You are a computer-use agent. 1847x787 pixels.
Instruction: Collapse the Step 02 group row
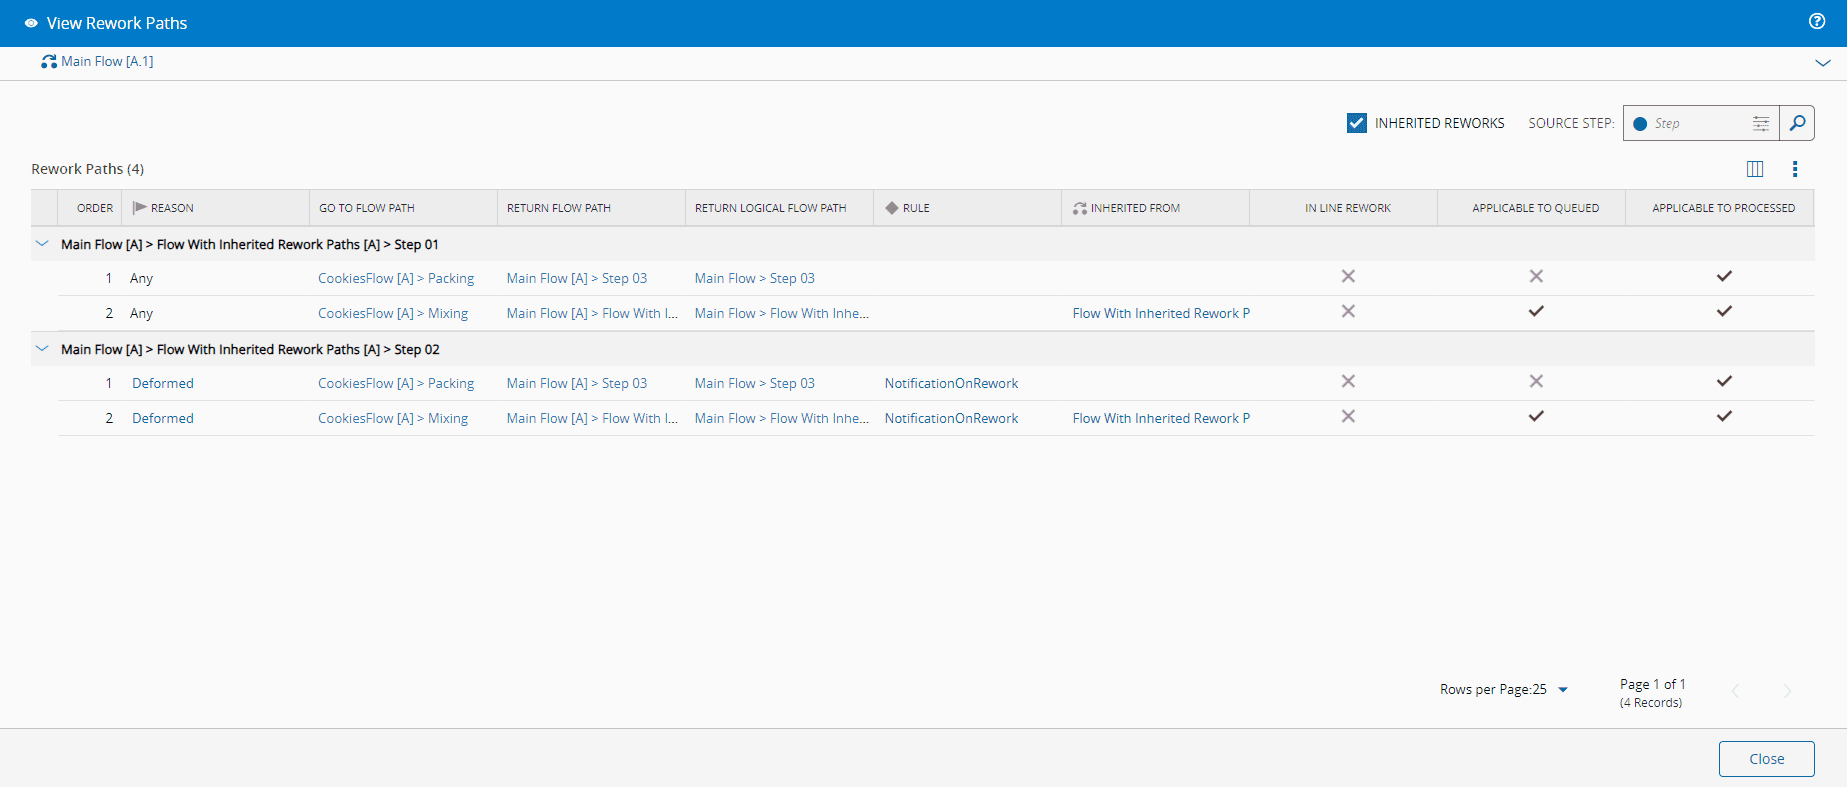click(x=42, y=349)
